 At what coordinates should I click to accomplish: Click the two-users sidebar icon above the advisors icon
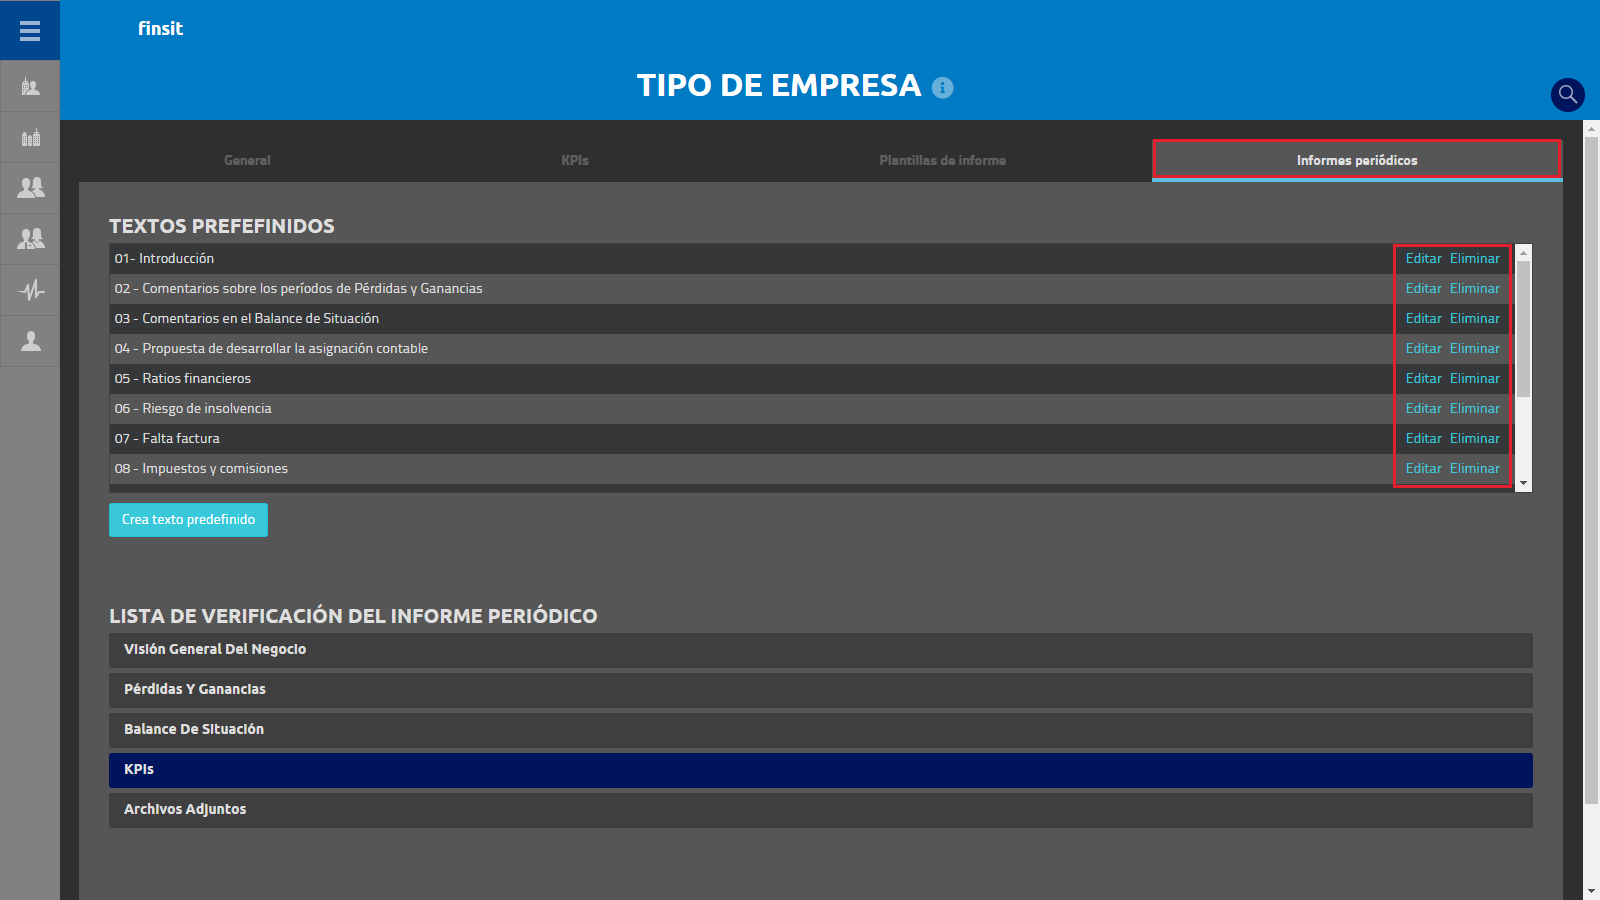tap(30, 188)
